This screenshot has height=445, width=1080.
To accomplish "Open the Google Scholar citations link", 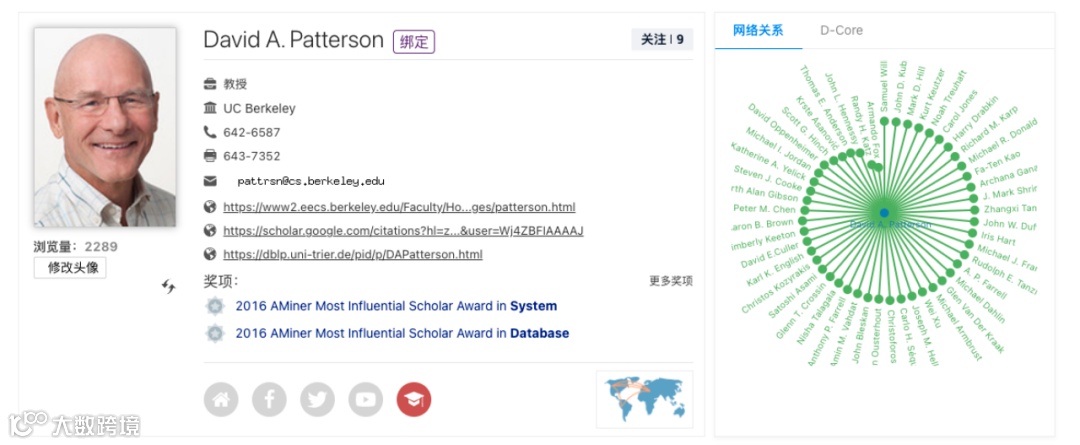I will (403, 231).
